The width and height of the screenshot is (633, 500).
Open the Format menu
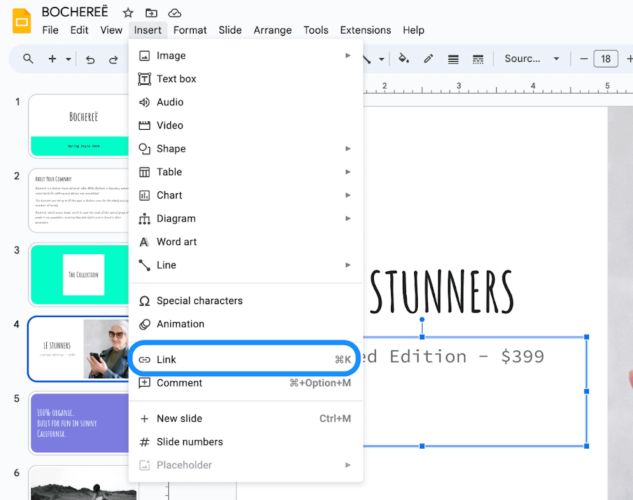[190, 30]
